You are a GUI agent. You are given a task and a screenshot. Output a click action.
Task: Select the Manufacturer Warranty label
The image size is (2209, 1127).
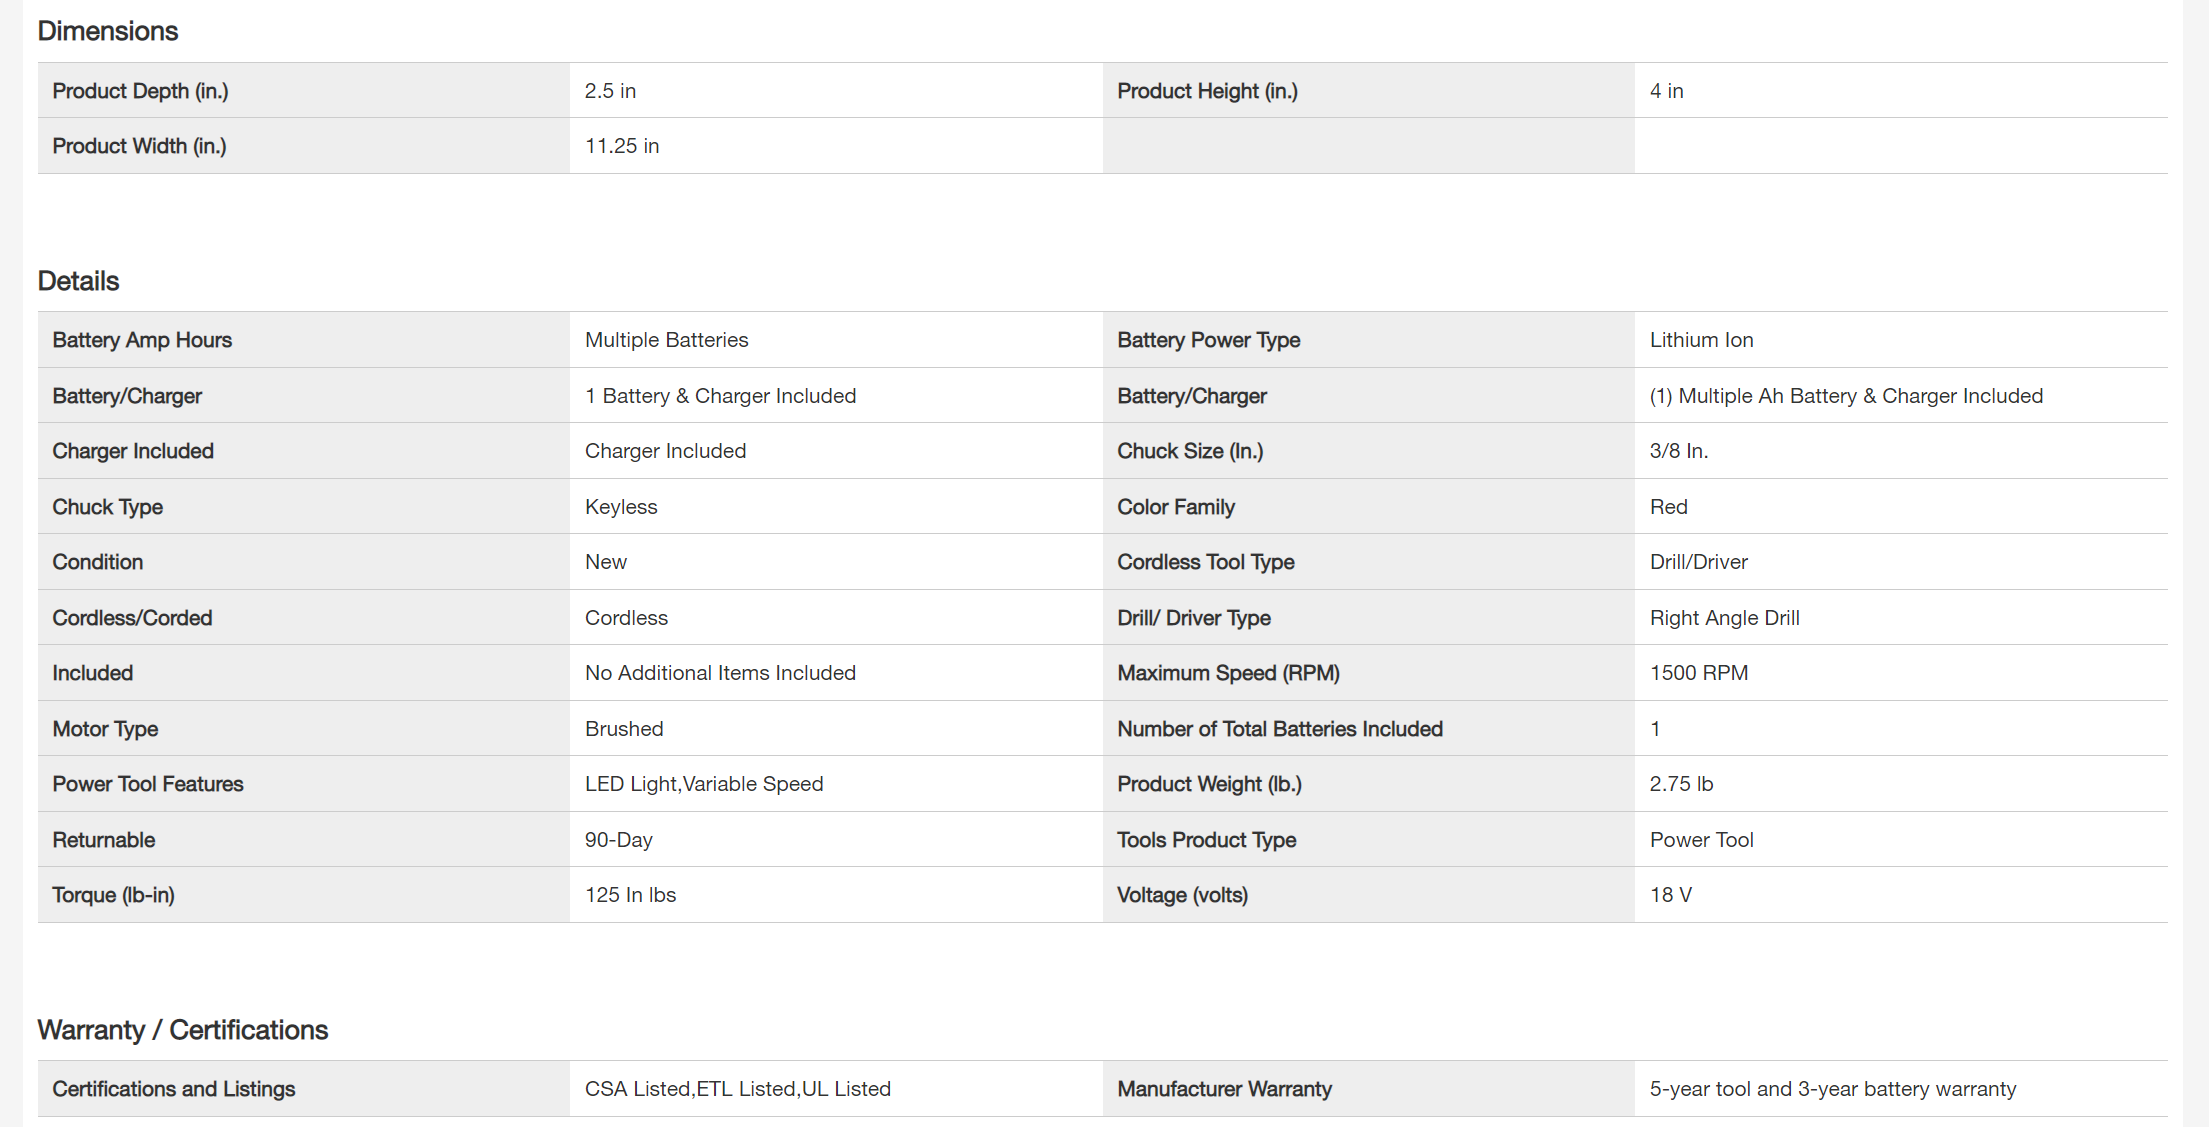tap(1224, 1089)
